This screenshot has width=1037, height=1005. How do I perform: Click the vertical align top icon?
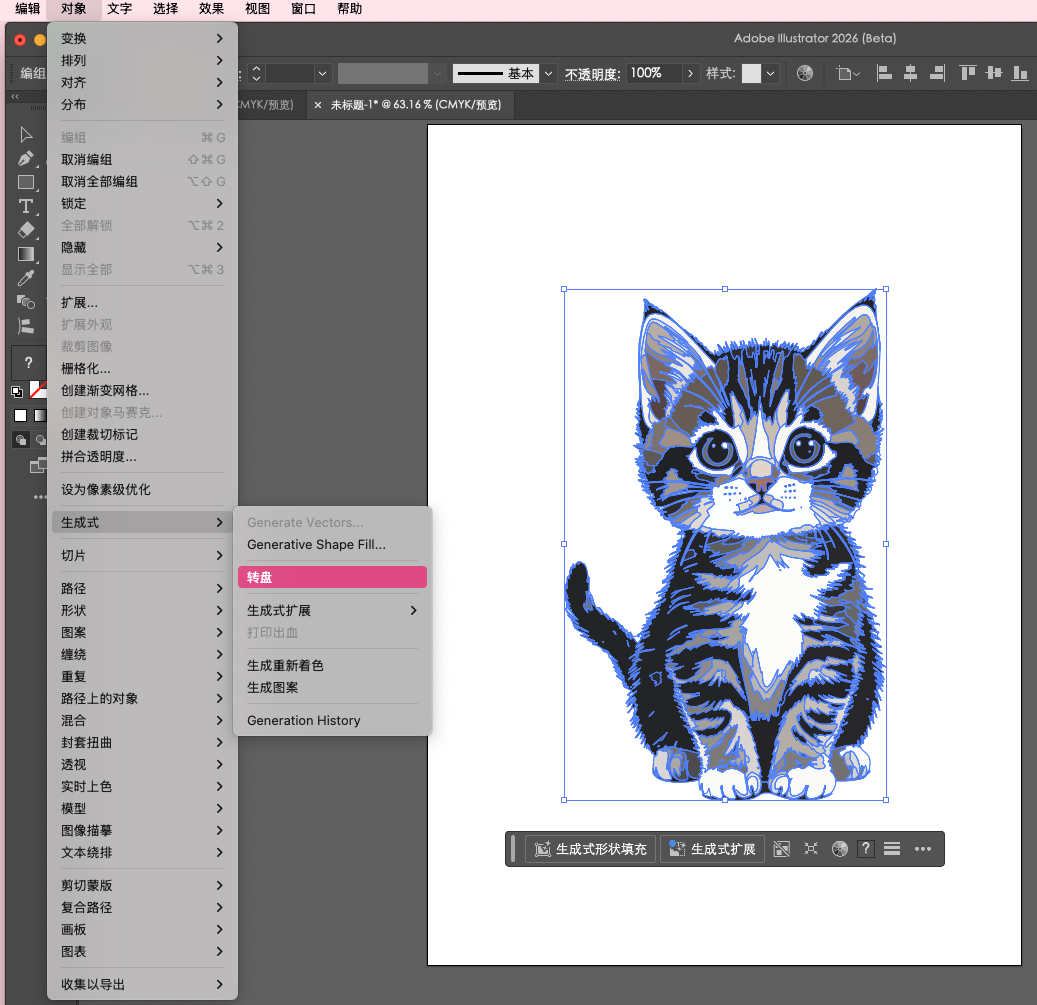(967, 73)
